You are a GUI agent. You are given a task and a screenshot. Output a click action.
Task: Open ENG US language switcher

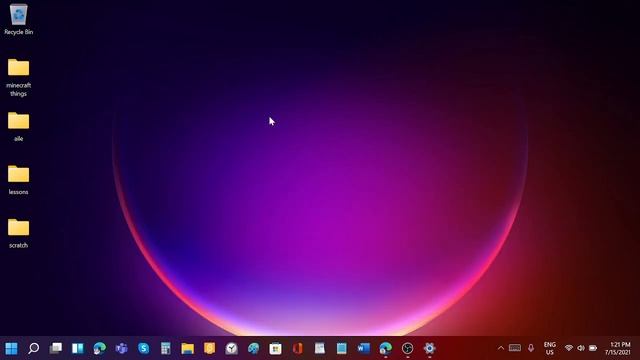click(x=550, y=348)
